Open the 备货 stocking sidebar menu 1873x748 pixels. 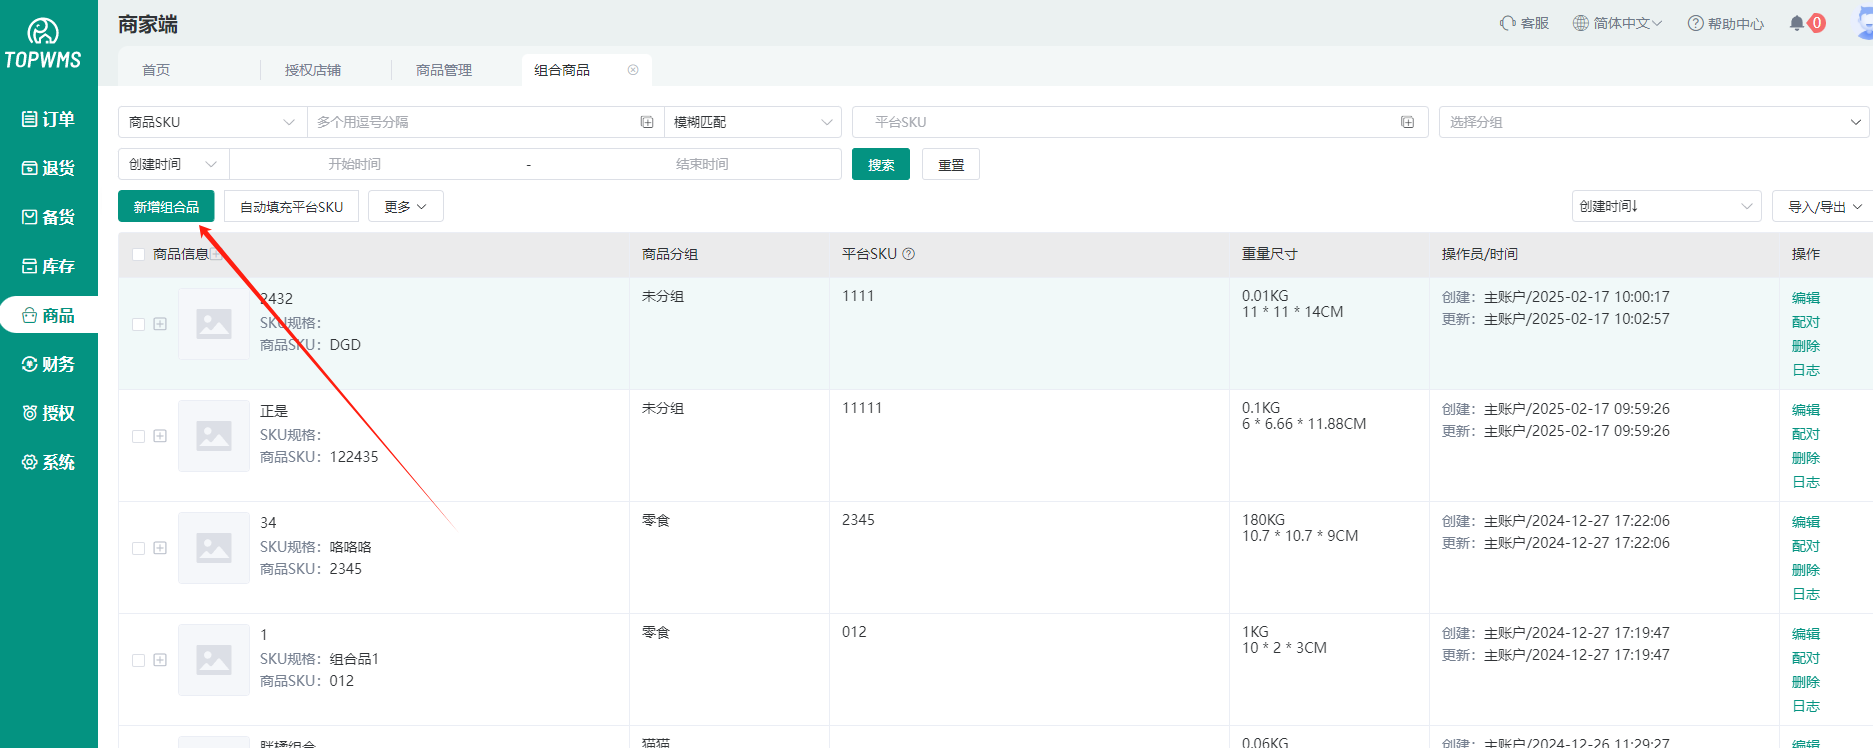[x=49, y=217]
